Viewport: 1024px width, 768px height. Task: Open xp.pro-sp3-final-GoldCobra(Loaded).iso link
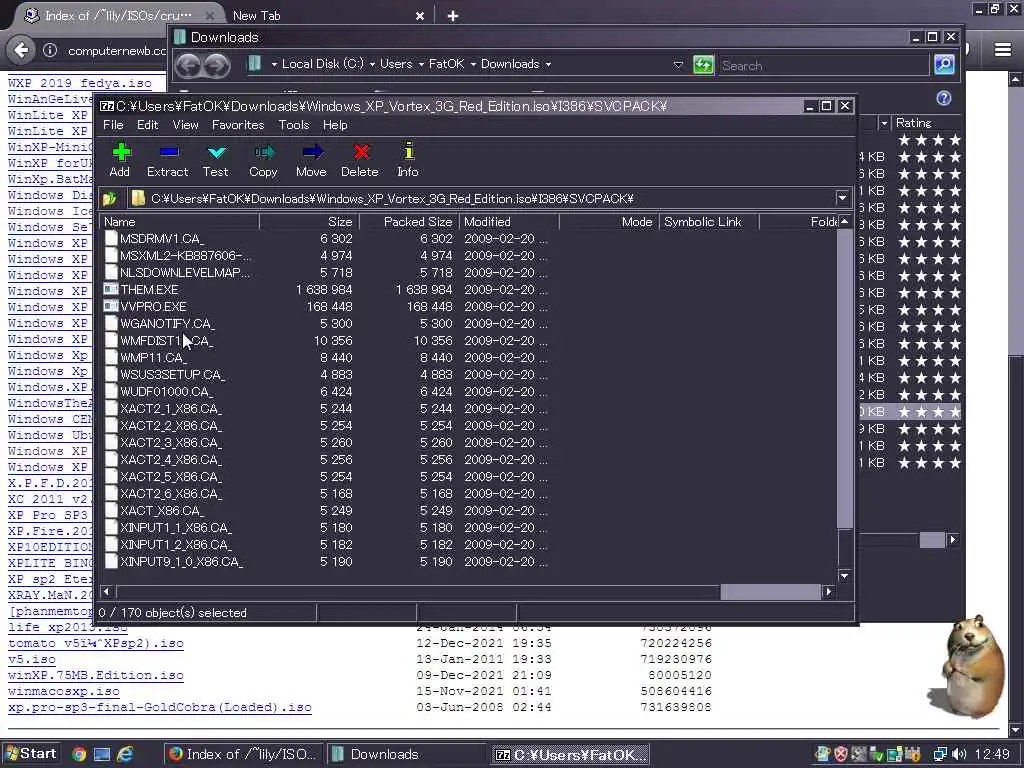click(x=159, y=707)
